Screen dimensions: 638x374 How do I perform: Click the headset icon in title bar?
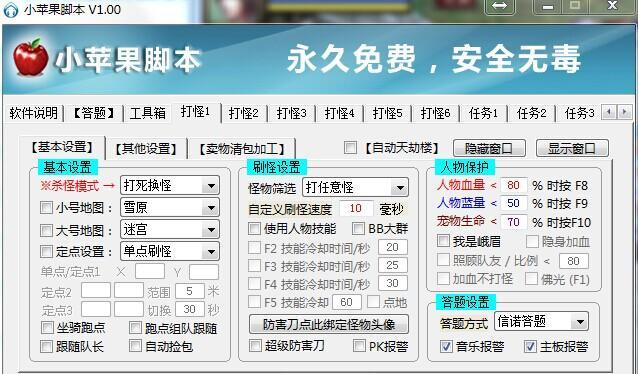(x=11, y=9)
